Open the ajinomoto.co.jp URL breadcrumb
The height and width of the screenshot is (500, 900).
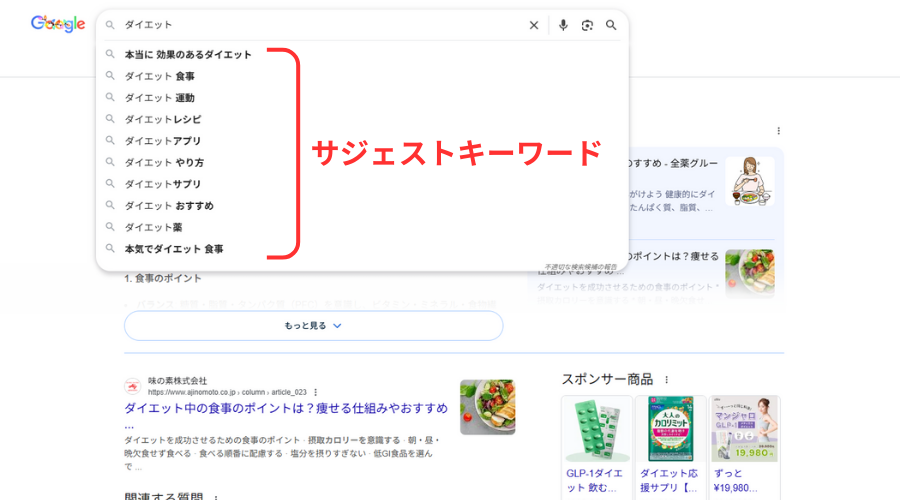click(x=227, y=393)
